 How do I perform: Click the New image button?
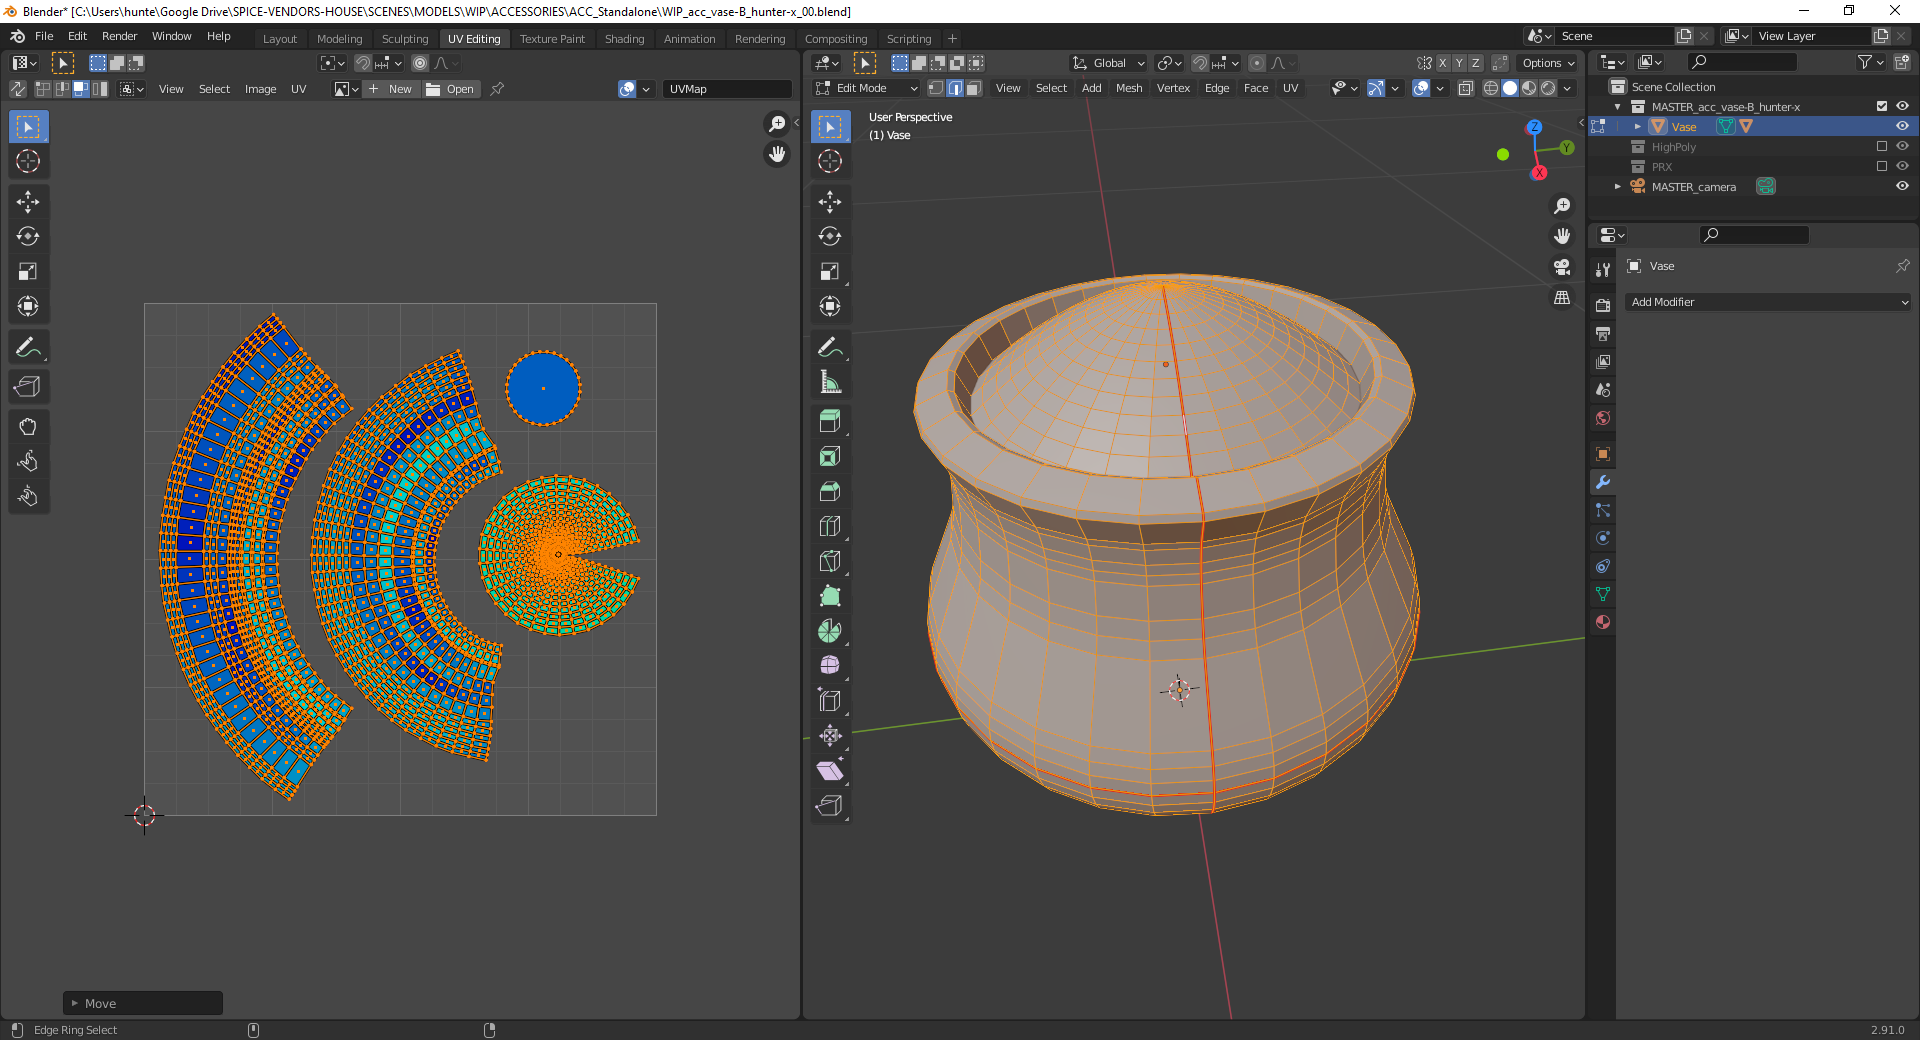coord(391,89)
